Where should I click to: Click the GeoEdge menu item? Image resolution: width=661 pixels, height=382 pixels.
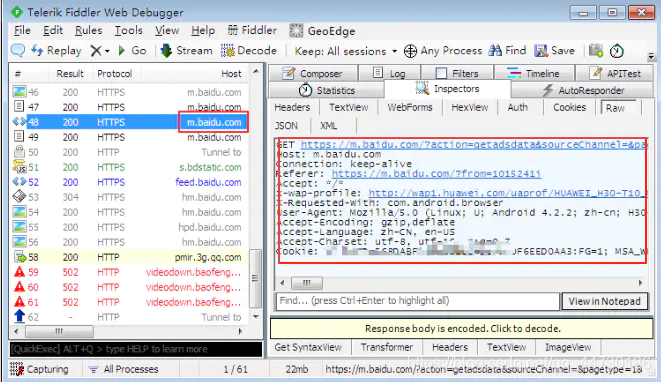click(x=322, y=31)
